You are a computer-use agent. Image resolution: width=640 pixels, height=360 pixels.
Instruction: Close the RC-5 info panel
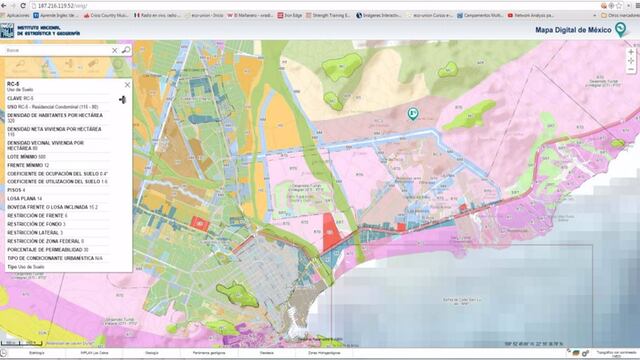point(127,85)
